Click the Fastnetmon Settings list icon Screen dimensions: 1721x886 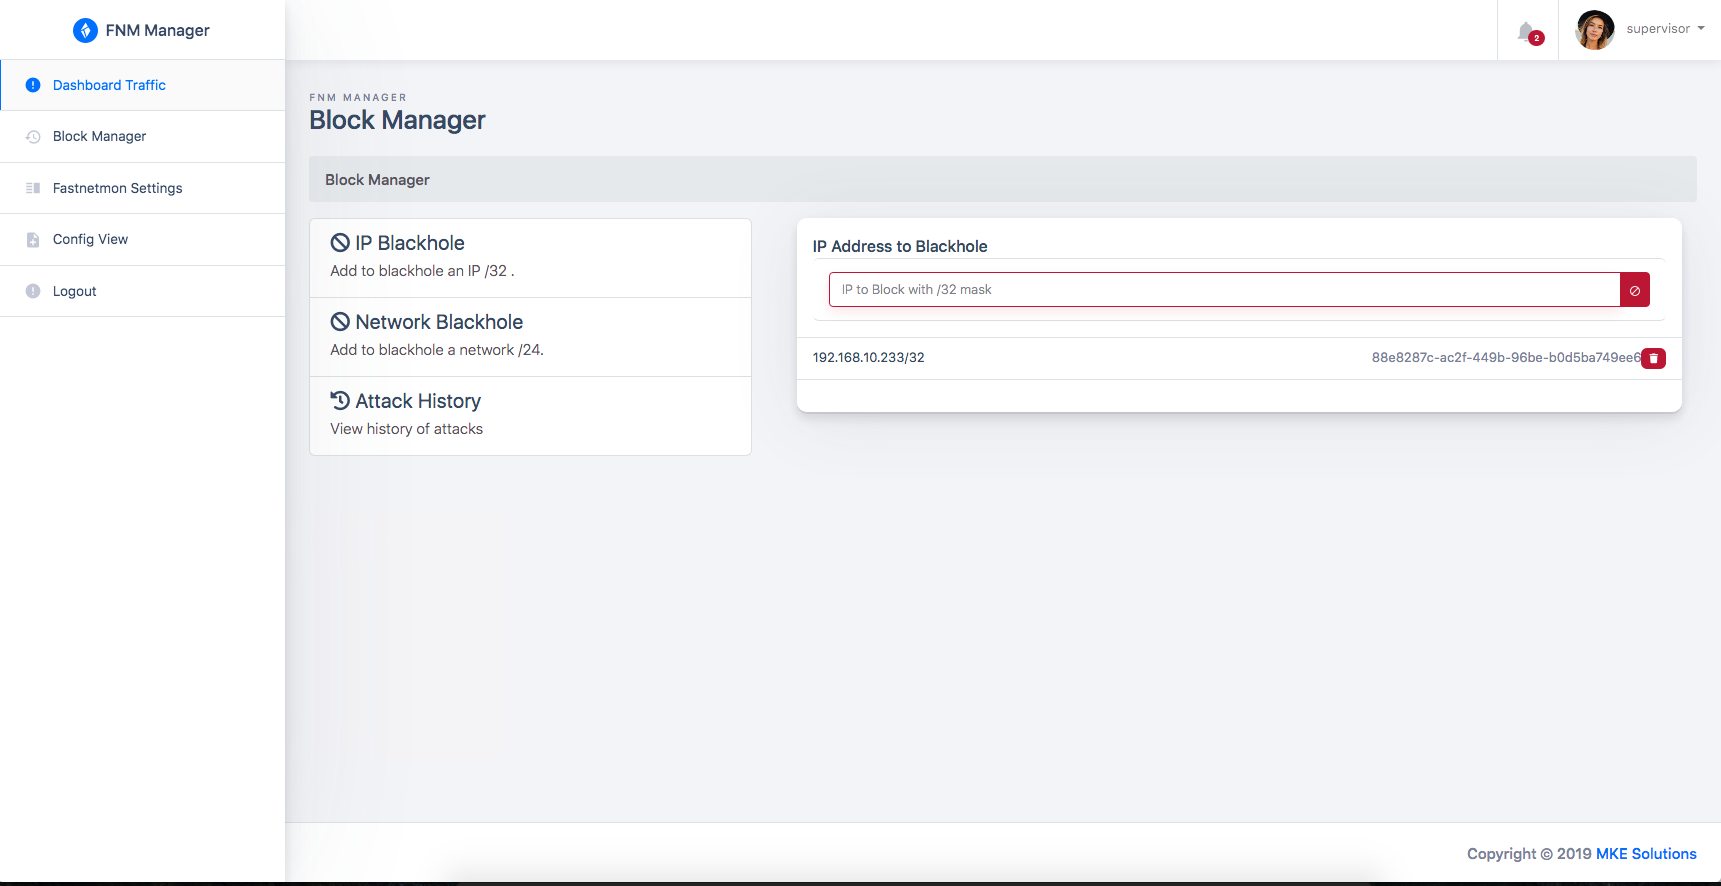coord(33,188)
